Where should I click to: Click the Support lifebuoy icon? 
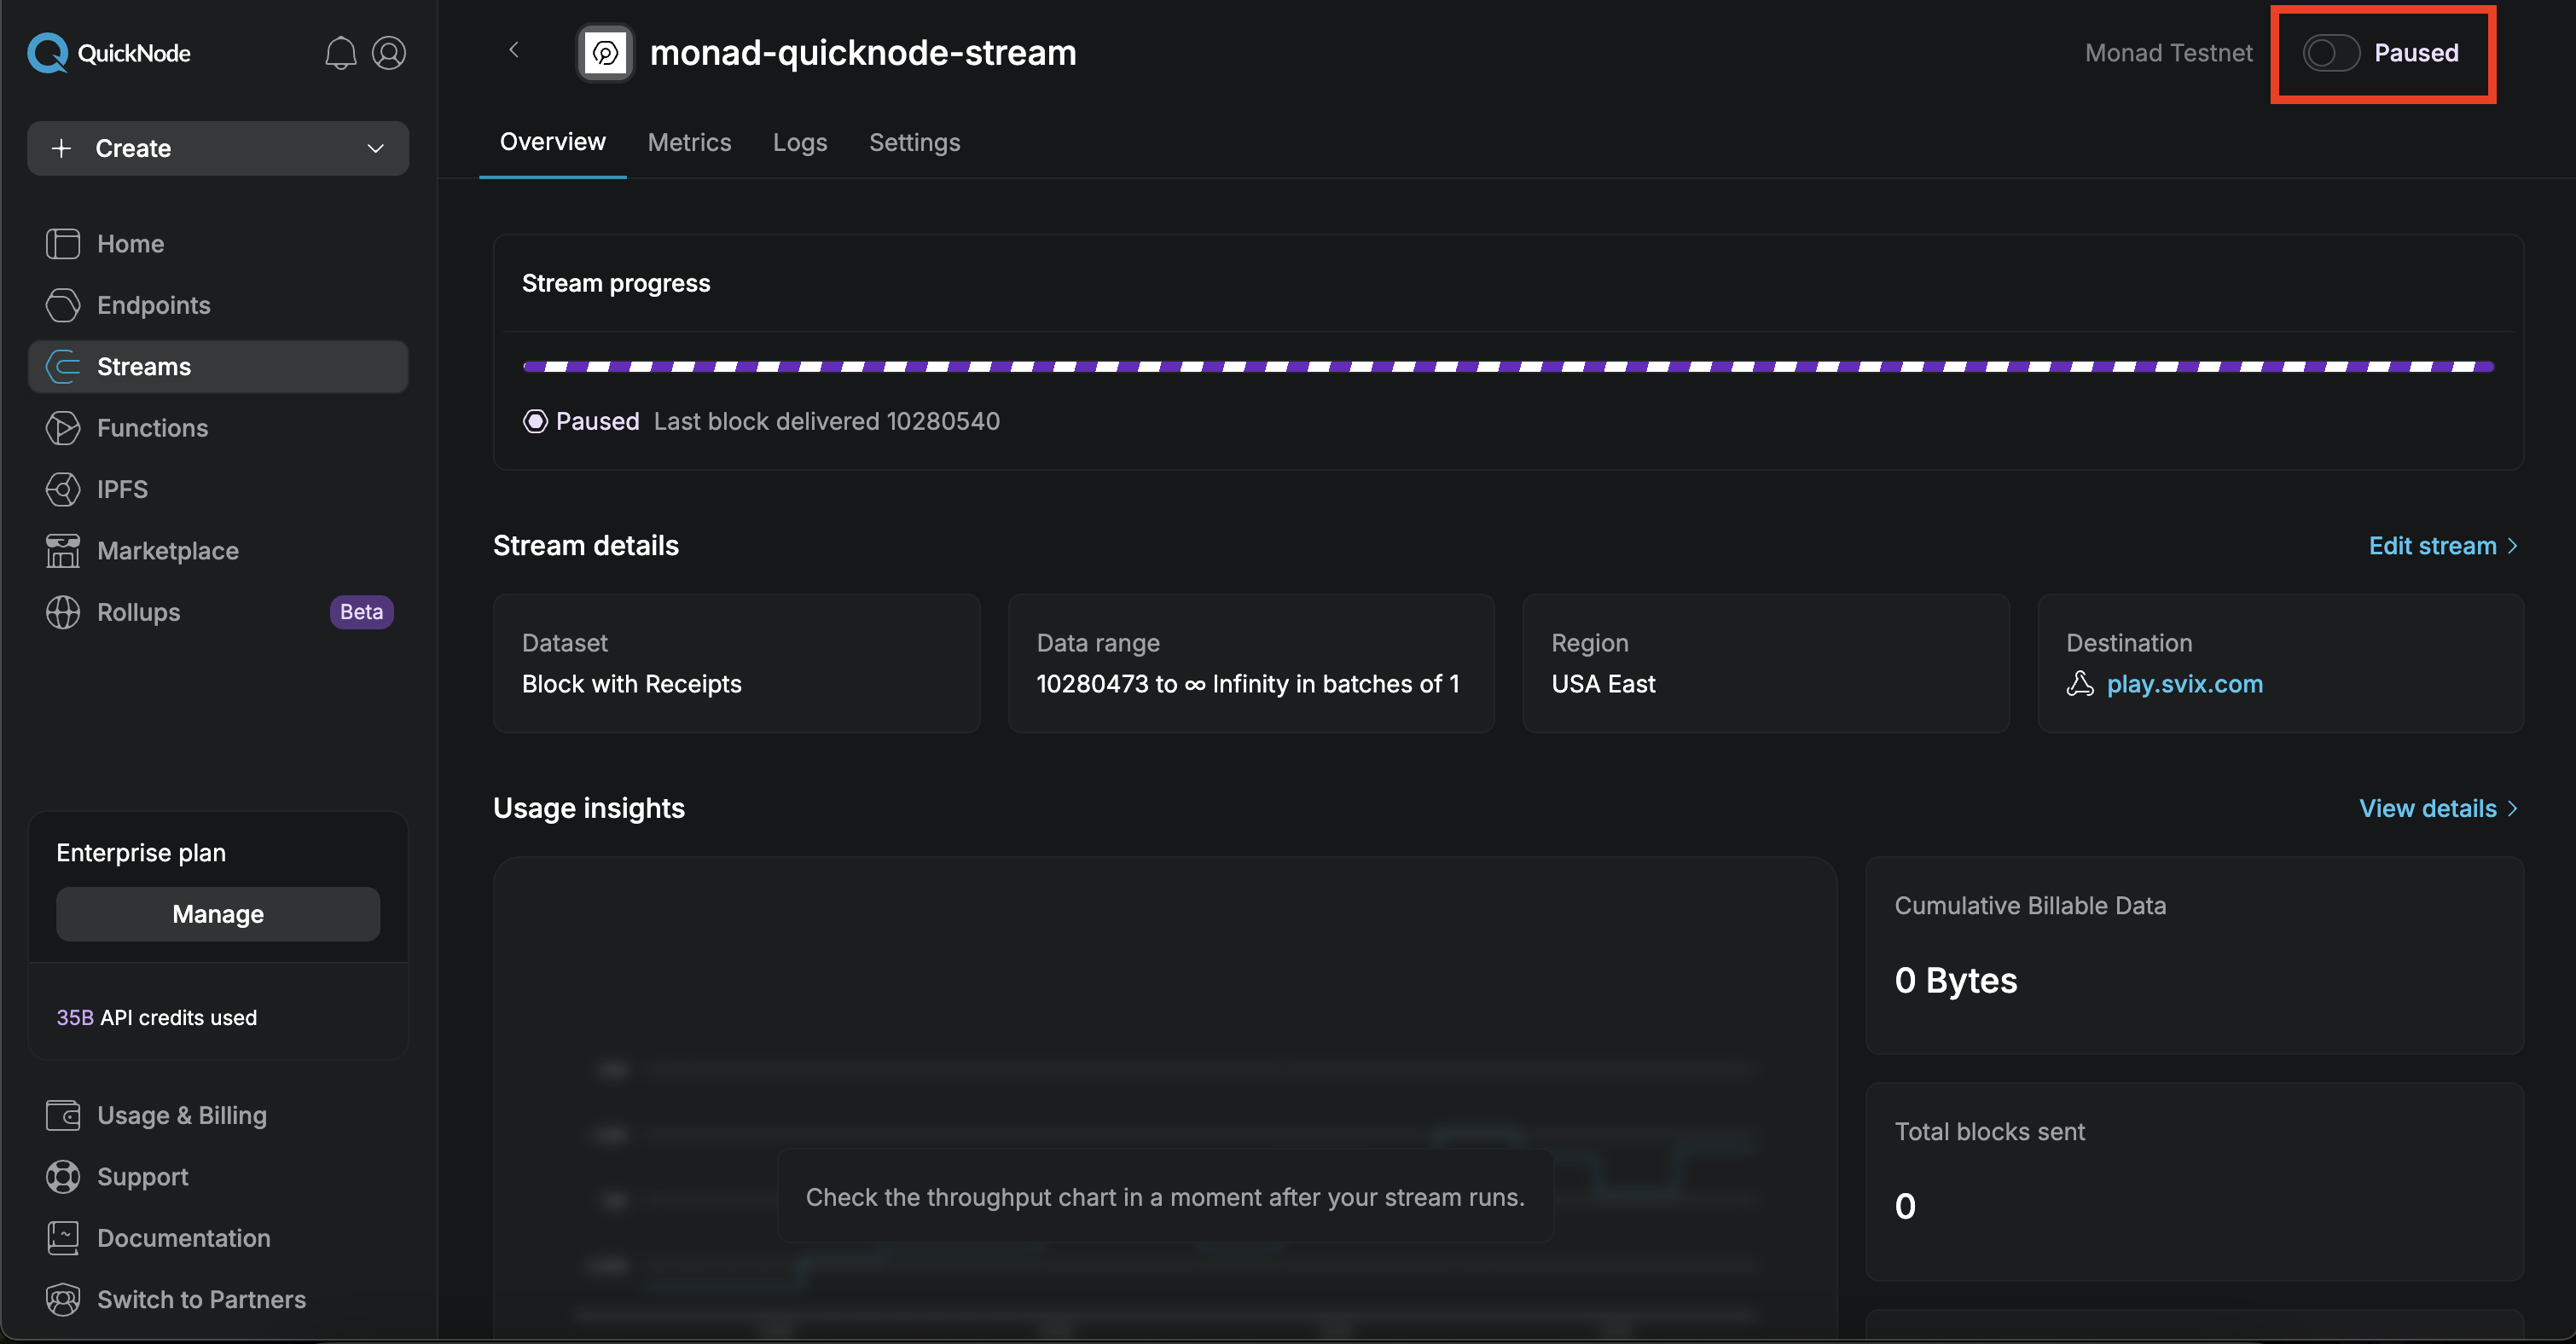[x=63, y=1177]
